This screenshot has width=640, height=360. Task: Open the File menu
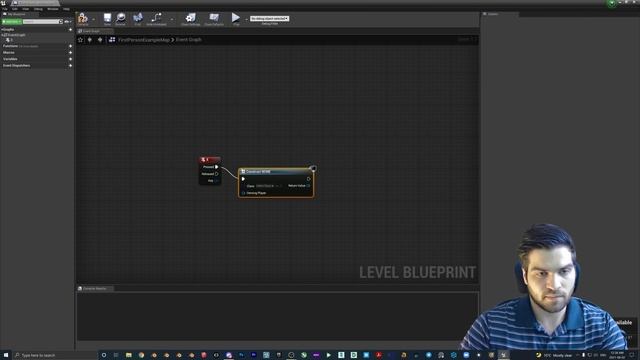click(x=4, y=9)
